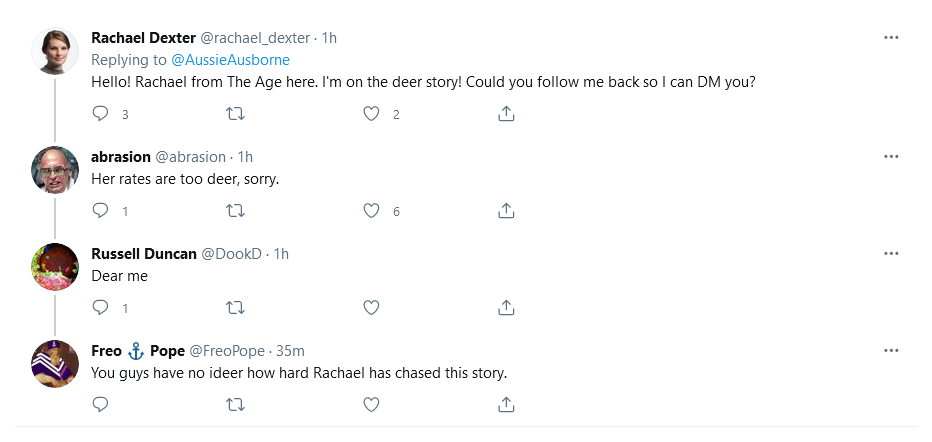The image size is (932, 442).
Task: Open more options on Freo Pope's tweet
Action: click(891, 350)
